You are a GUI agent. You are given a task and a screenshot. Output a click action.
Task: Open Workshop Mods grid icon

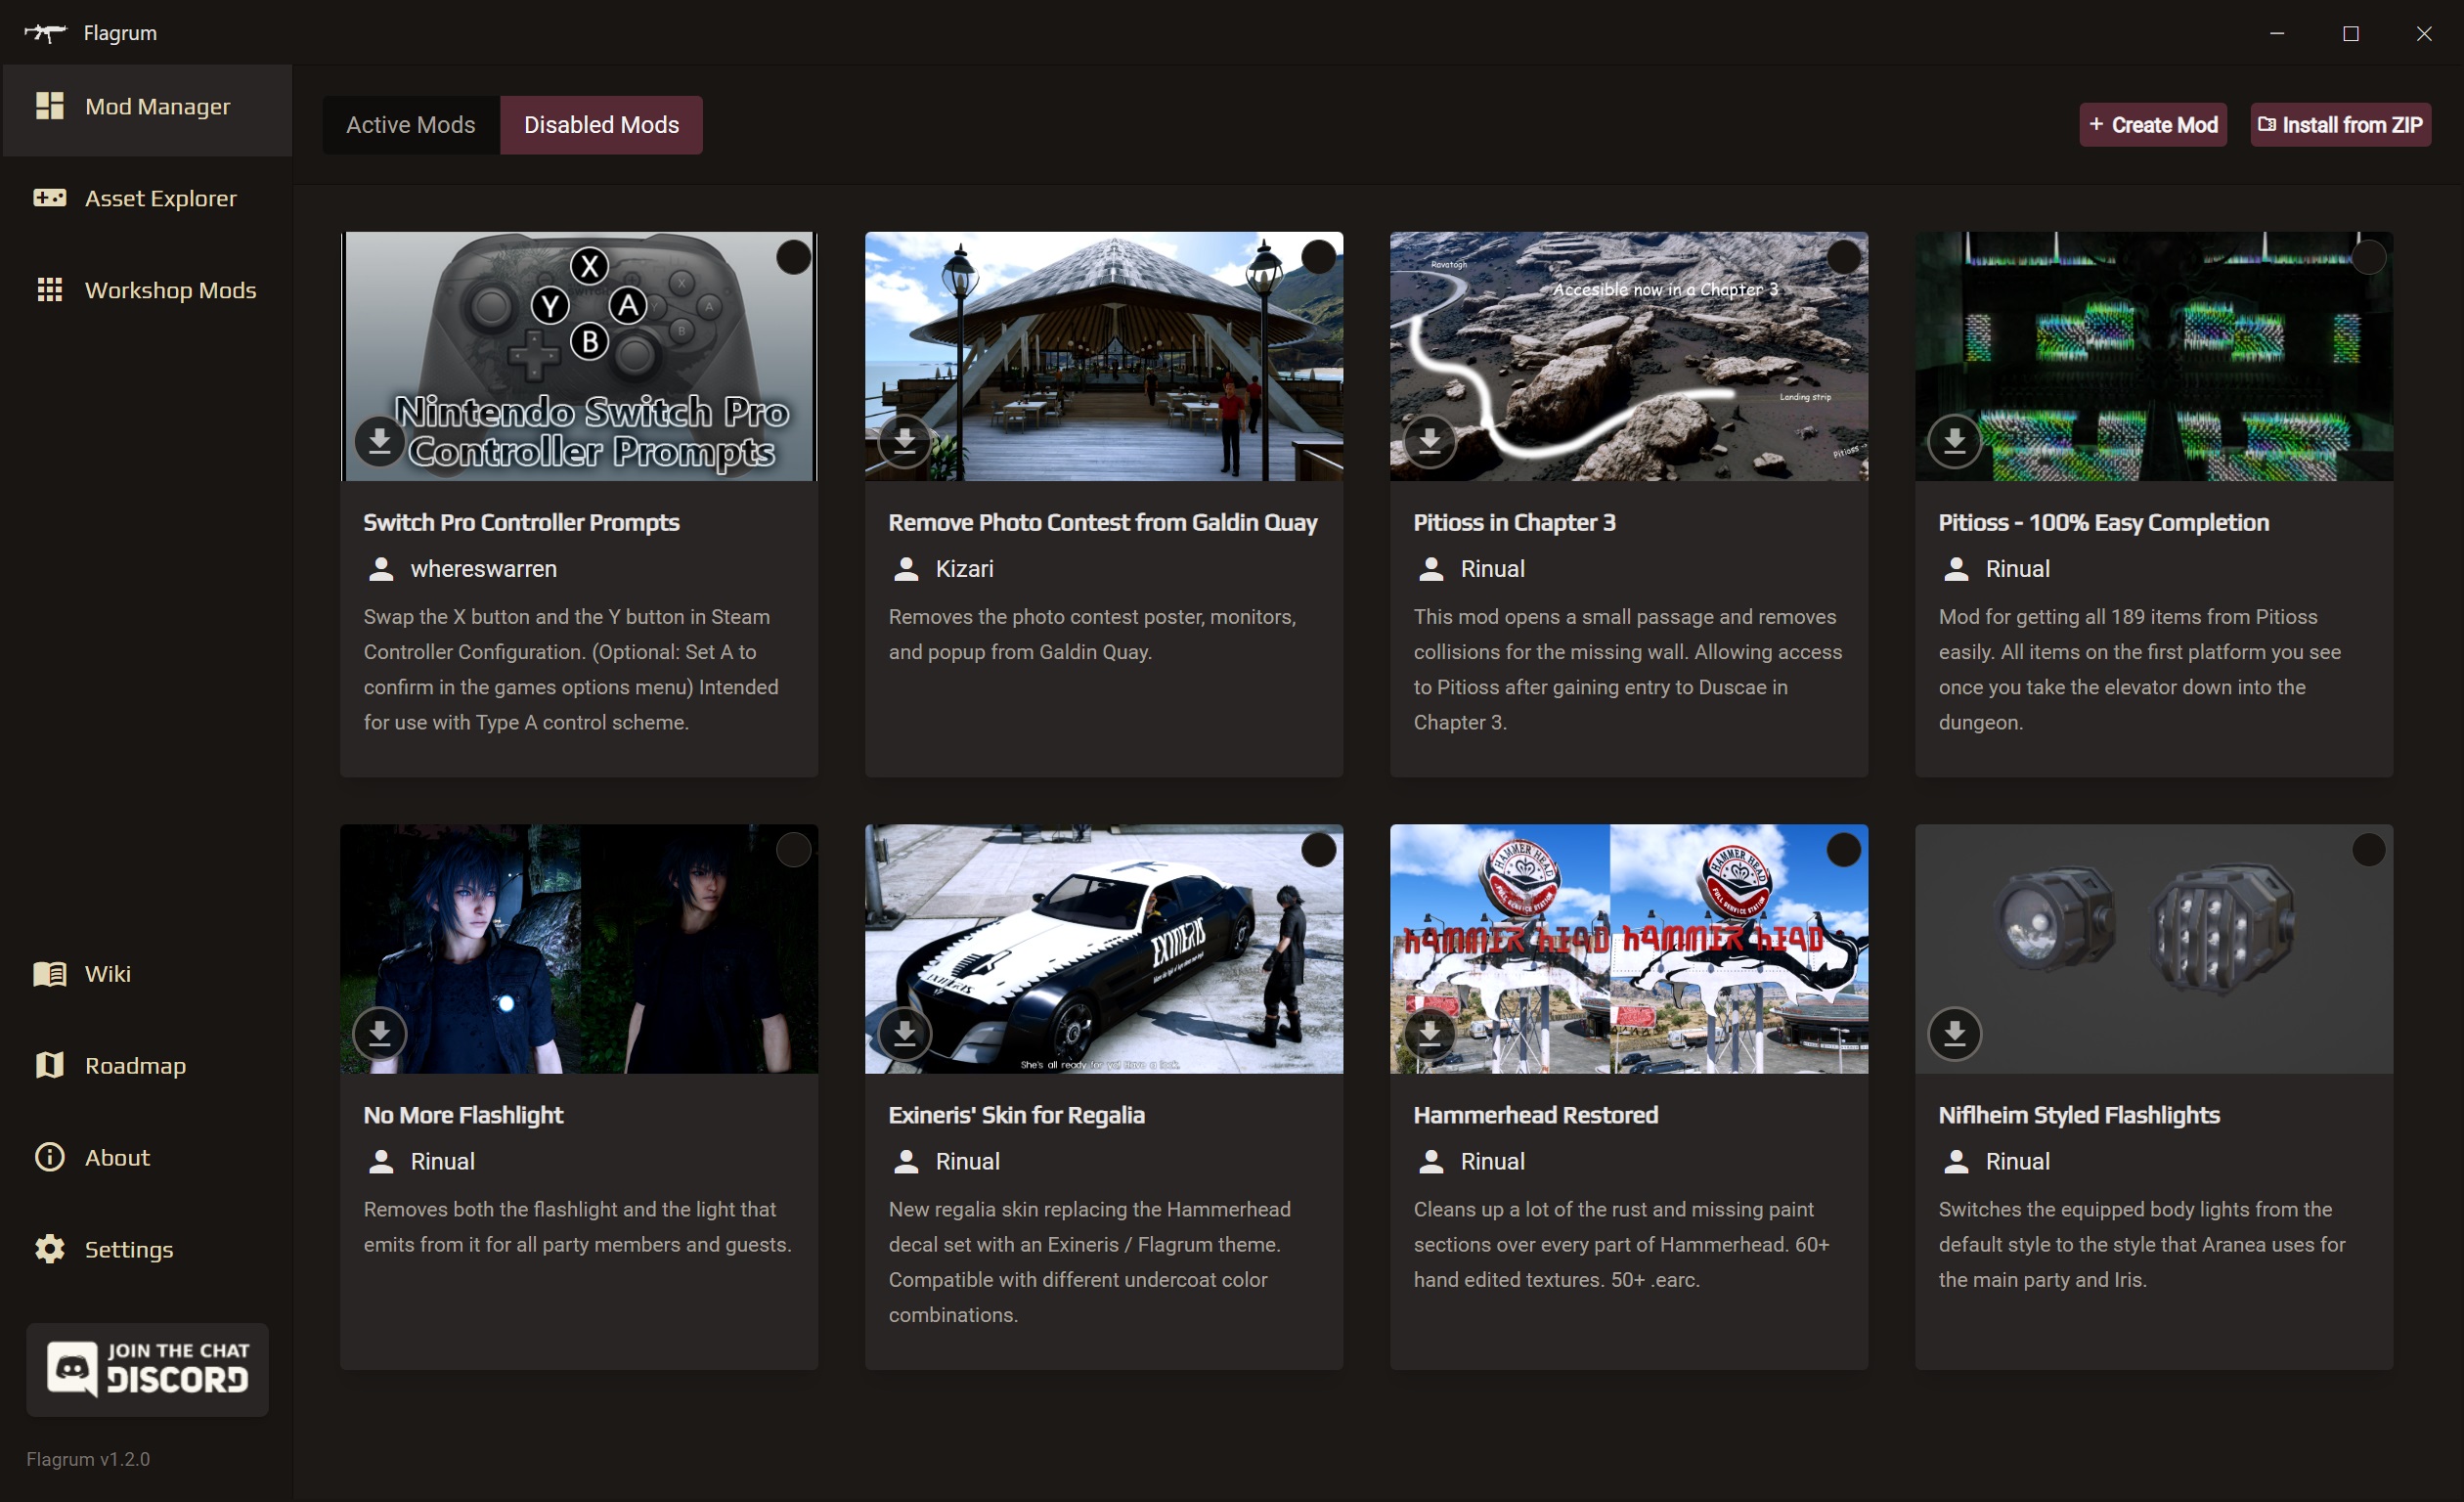pos(49,290)
